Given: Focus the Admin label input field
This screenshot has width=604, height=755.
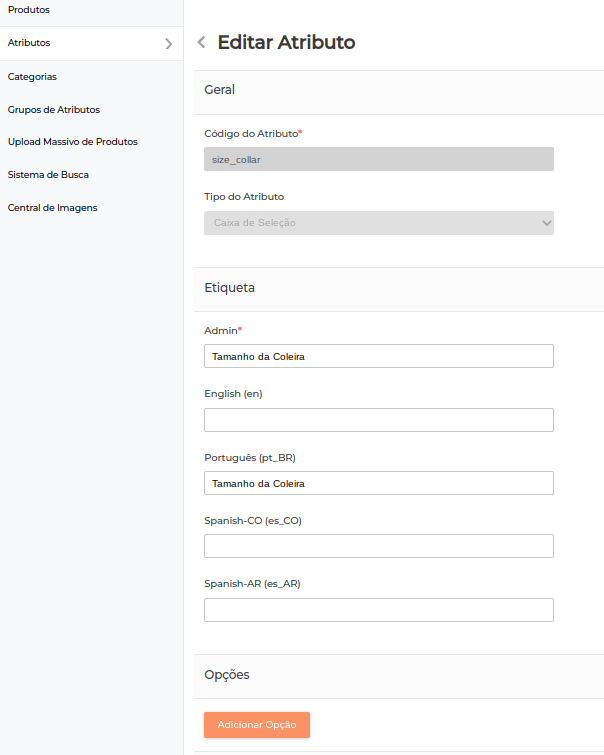Looking at the screenshot, I should pyautogui.click(x=378, y=356).
